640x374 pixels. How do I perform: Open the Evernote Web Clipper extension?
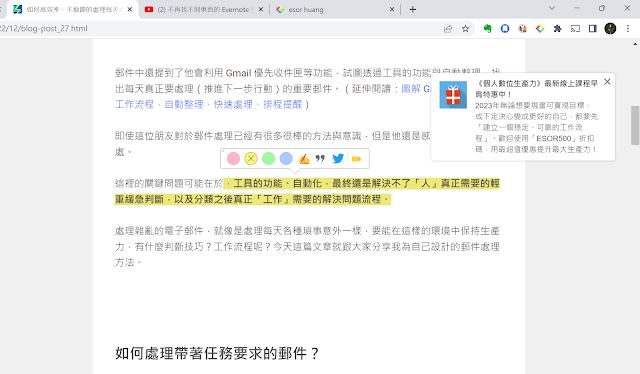pos(487,29)
